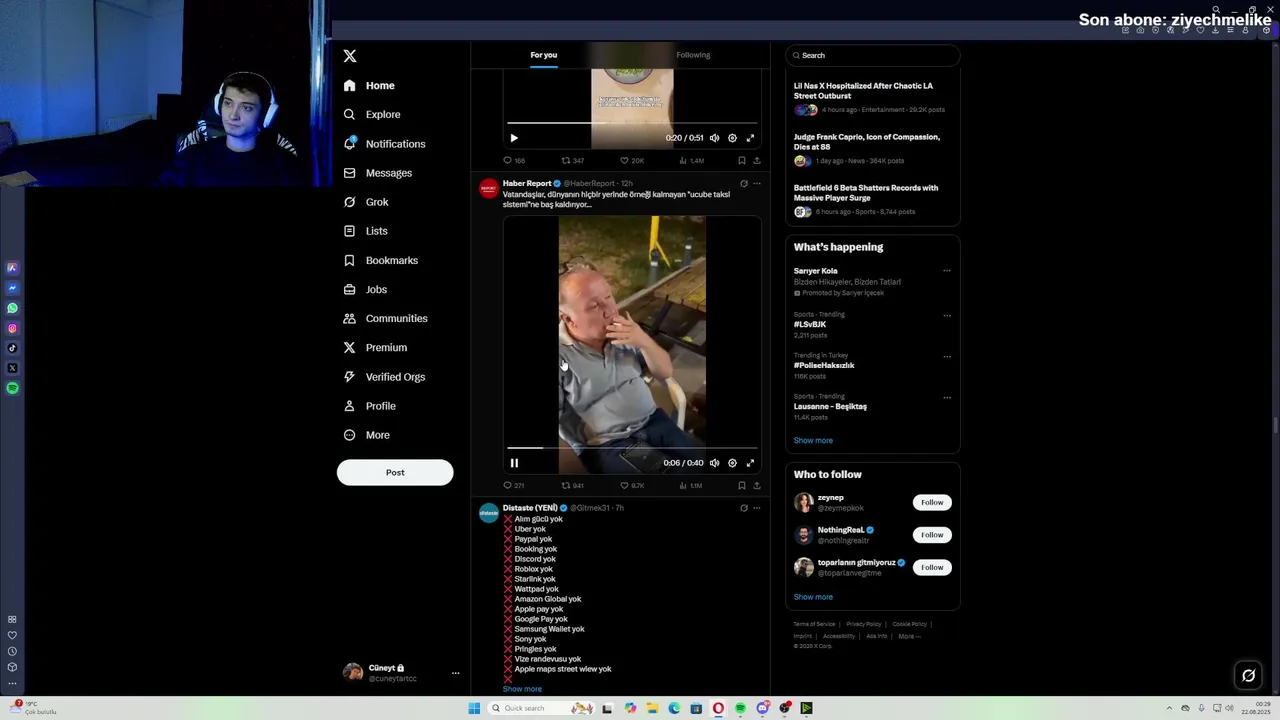
Task: Repost the Haber Report post with 941 reposts
Action: point(572,485)
